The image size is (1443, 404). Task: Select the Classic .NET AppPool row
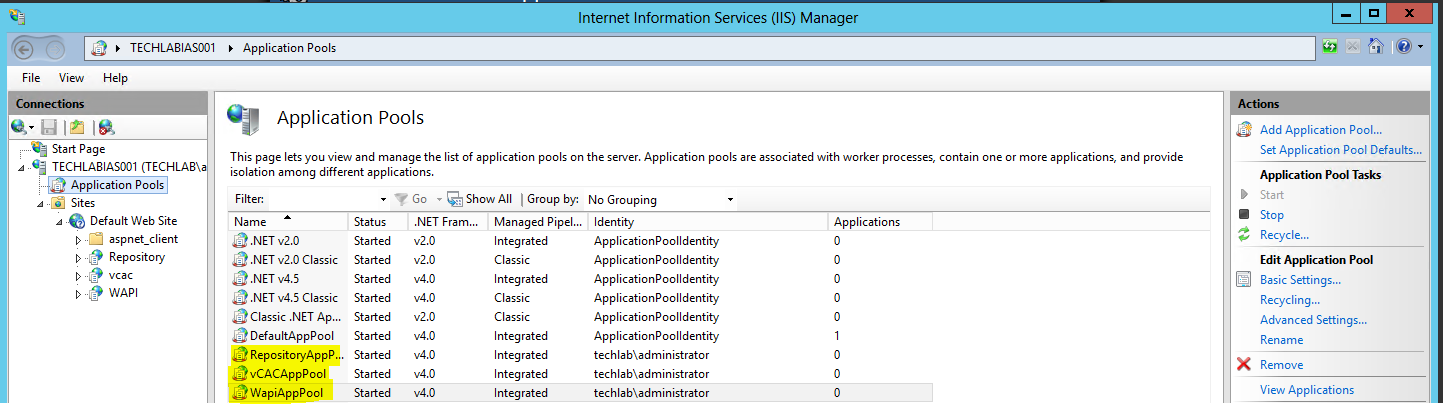(580, 317)
